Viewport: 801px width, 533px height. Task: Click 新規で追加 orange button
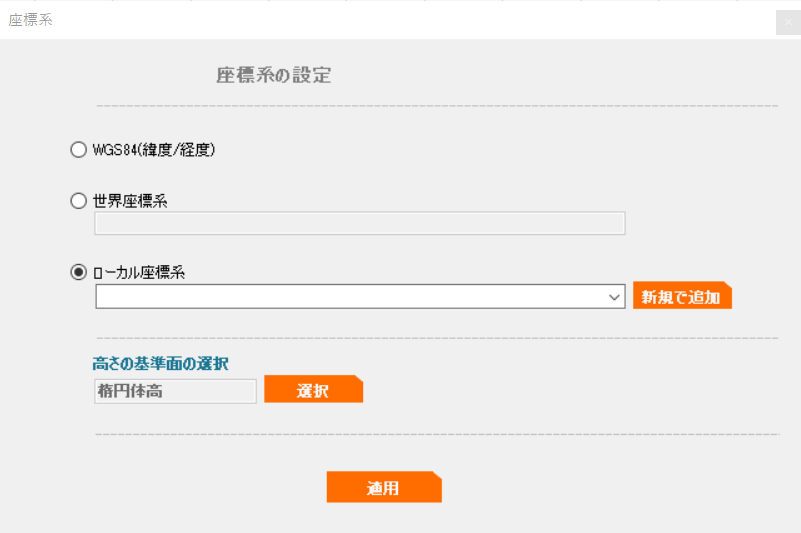tap(682, 295)
